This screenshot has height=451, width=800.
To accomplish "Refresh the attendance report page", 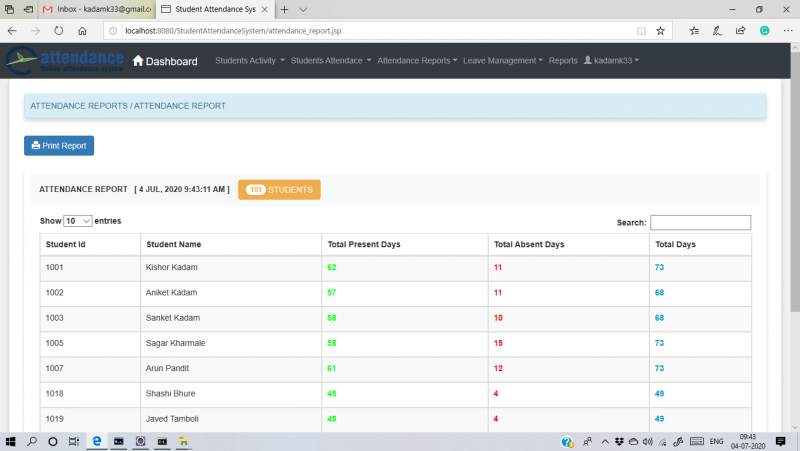I will point(59,31).
